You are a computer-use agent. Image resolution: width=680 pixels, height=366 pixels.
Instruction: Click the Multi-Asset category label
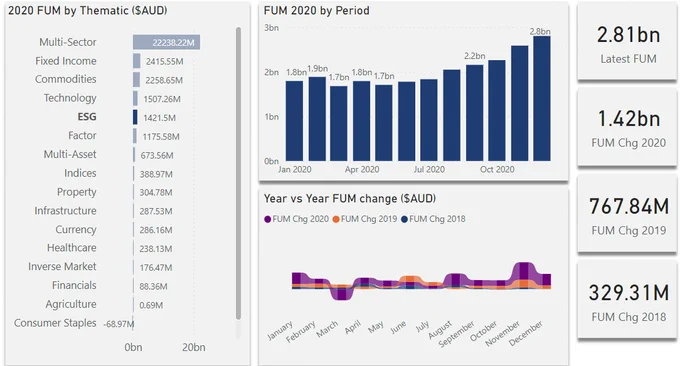(70, 154)
